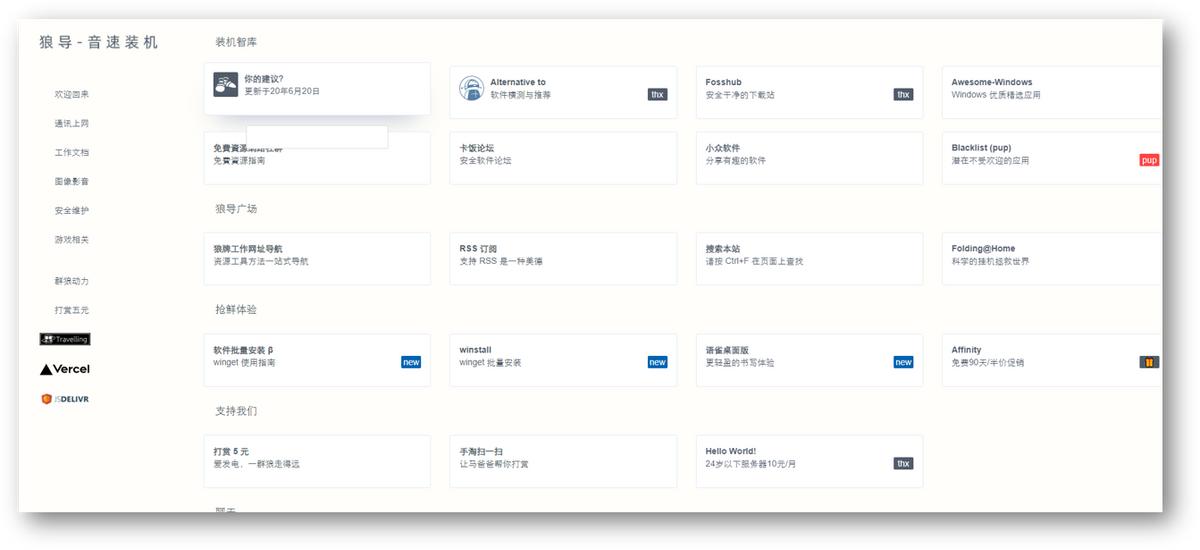The height and width of the screenshot is (550, 1200).
Task: Click the gift badge on Affinity card
Action: pyautogui.click(x=1149, y=362)
